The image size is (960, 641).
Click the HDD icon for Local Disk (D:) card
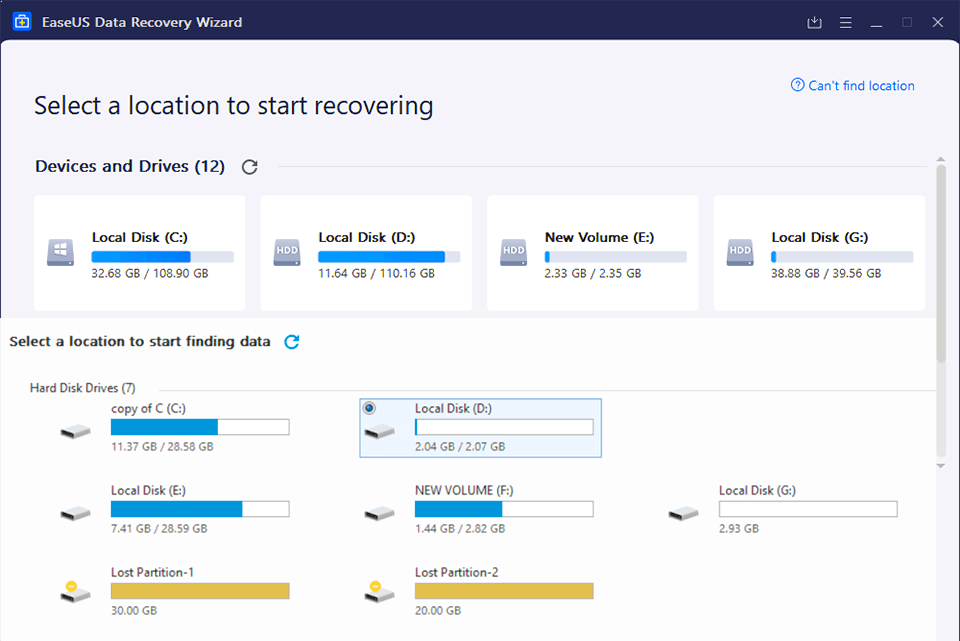287,252
